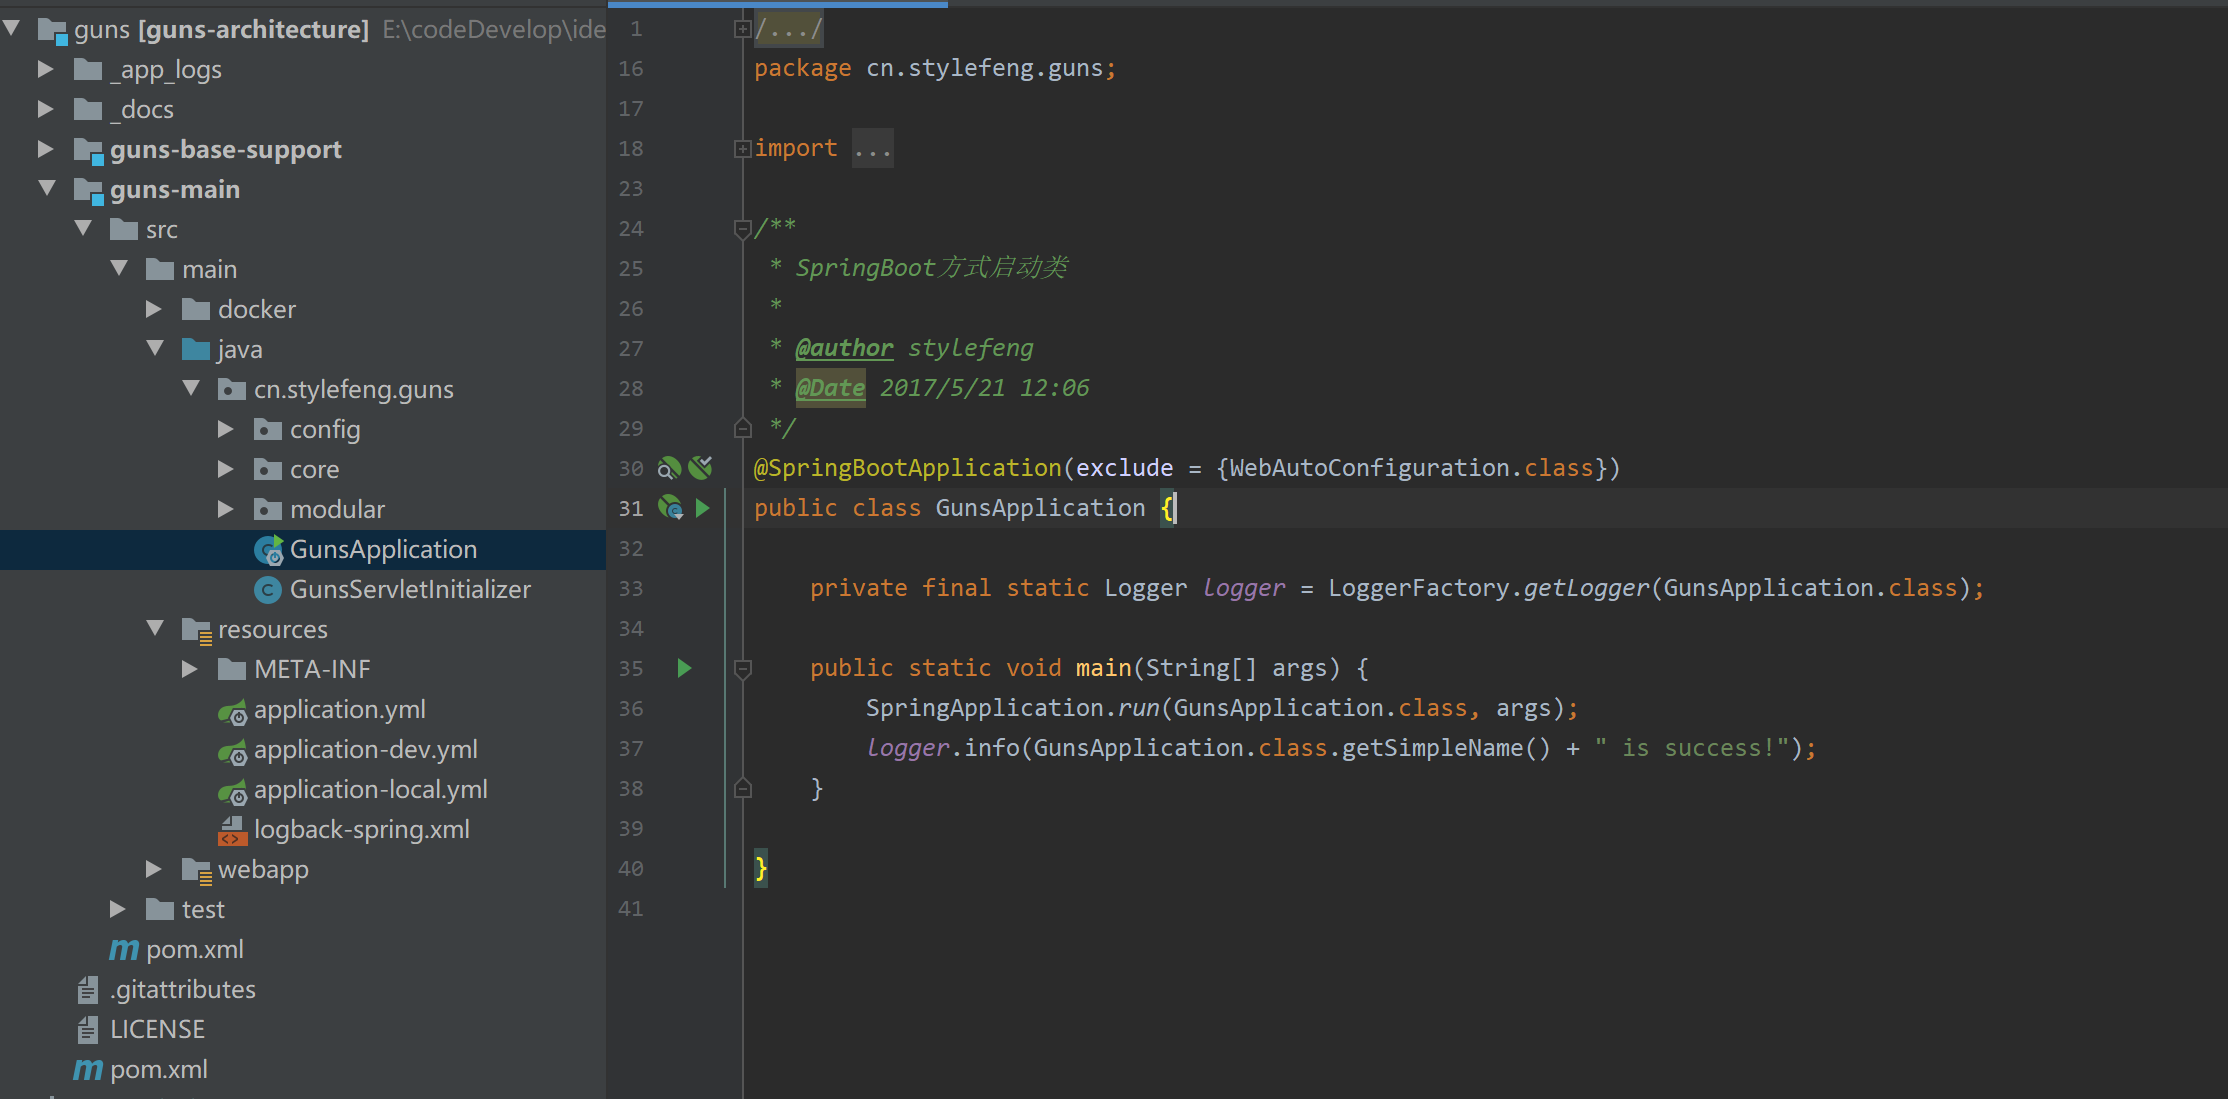Screen dimensions: 2228x1099
Task: Expand the config package
Action: [x=225, y=429]
